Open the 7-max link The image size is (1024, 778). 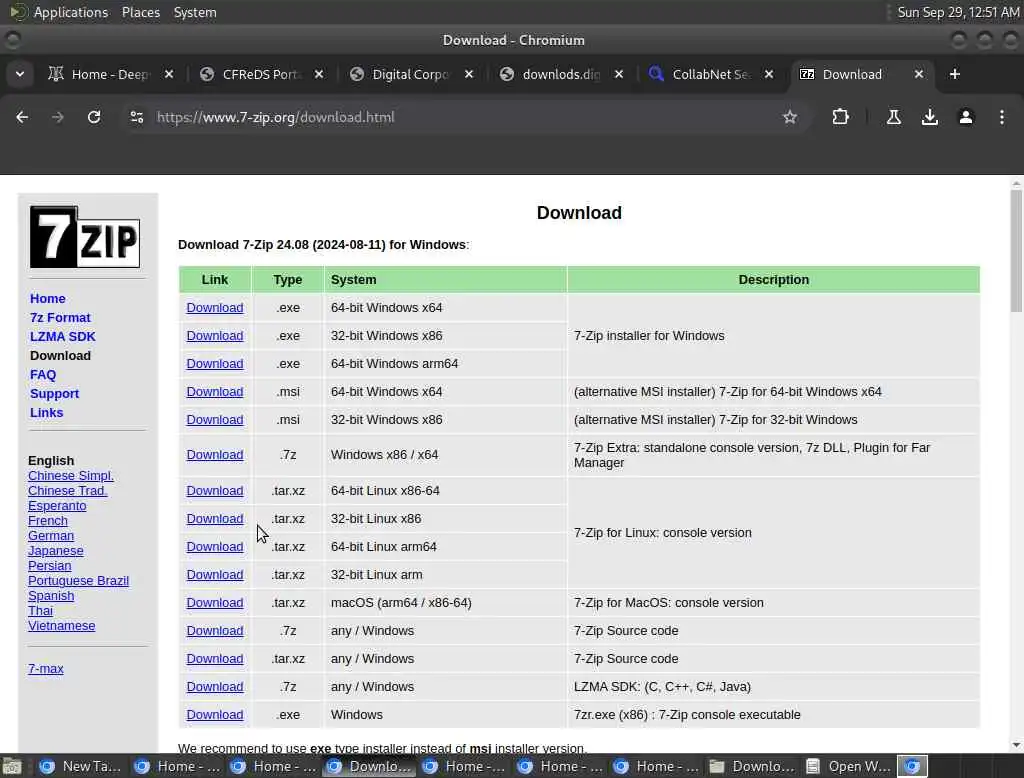click(46, 669)
